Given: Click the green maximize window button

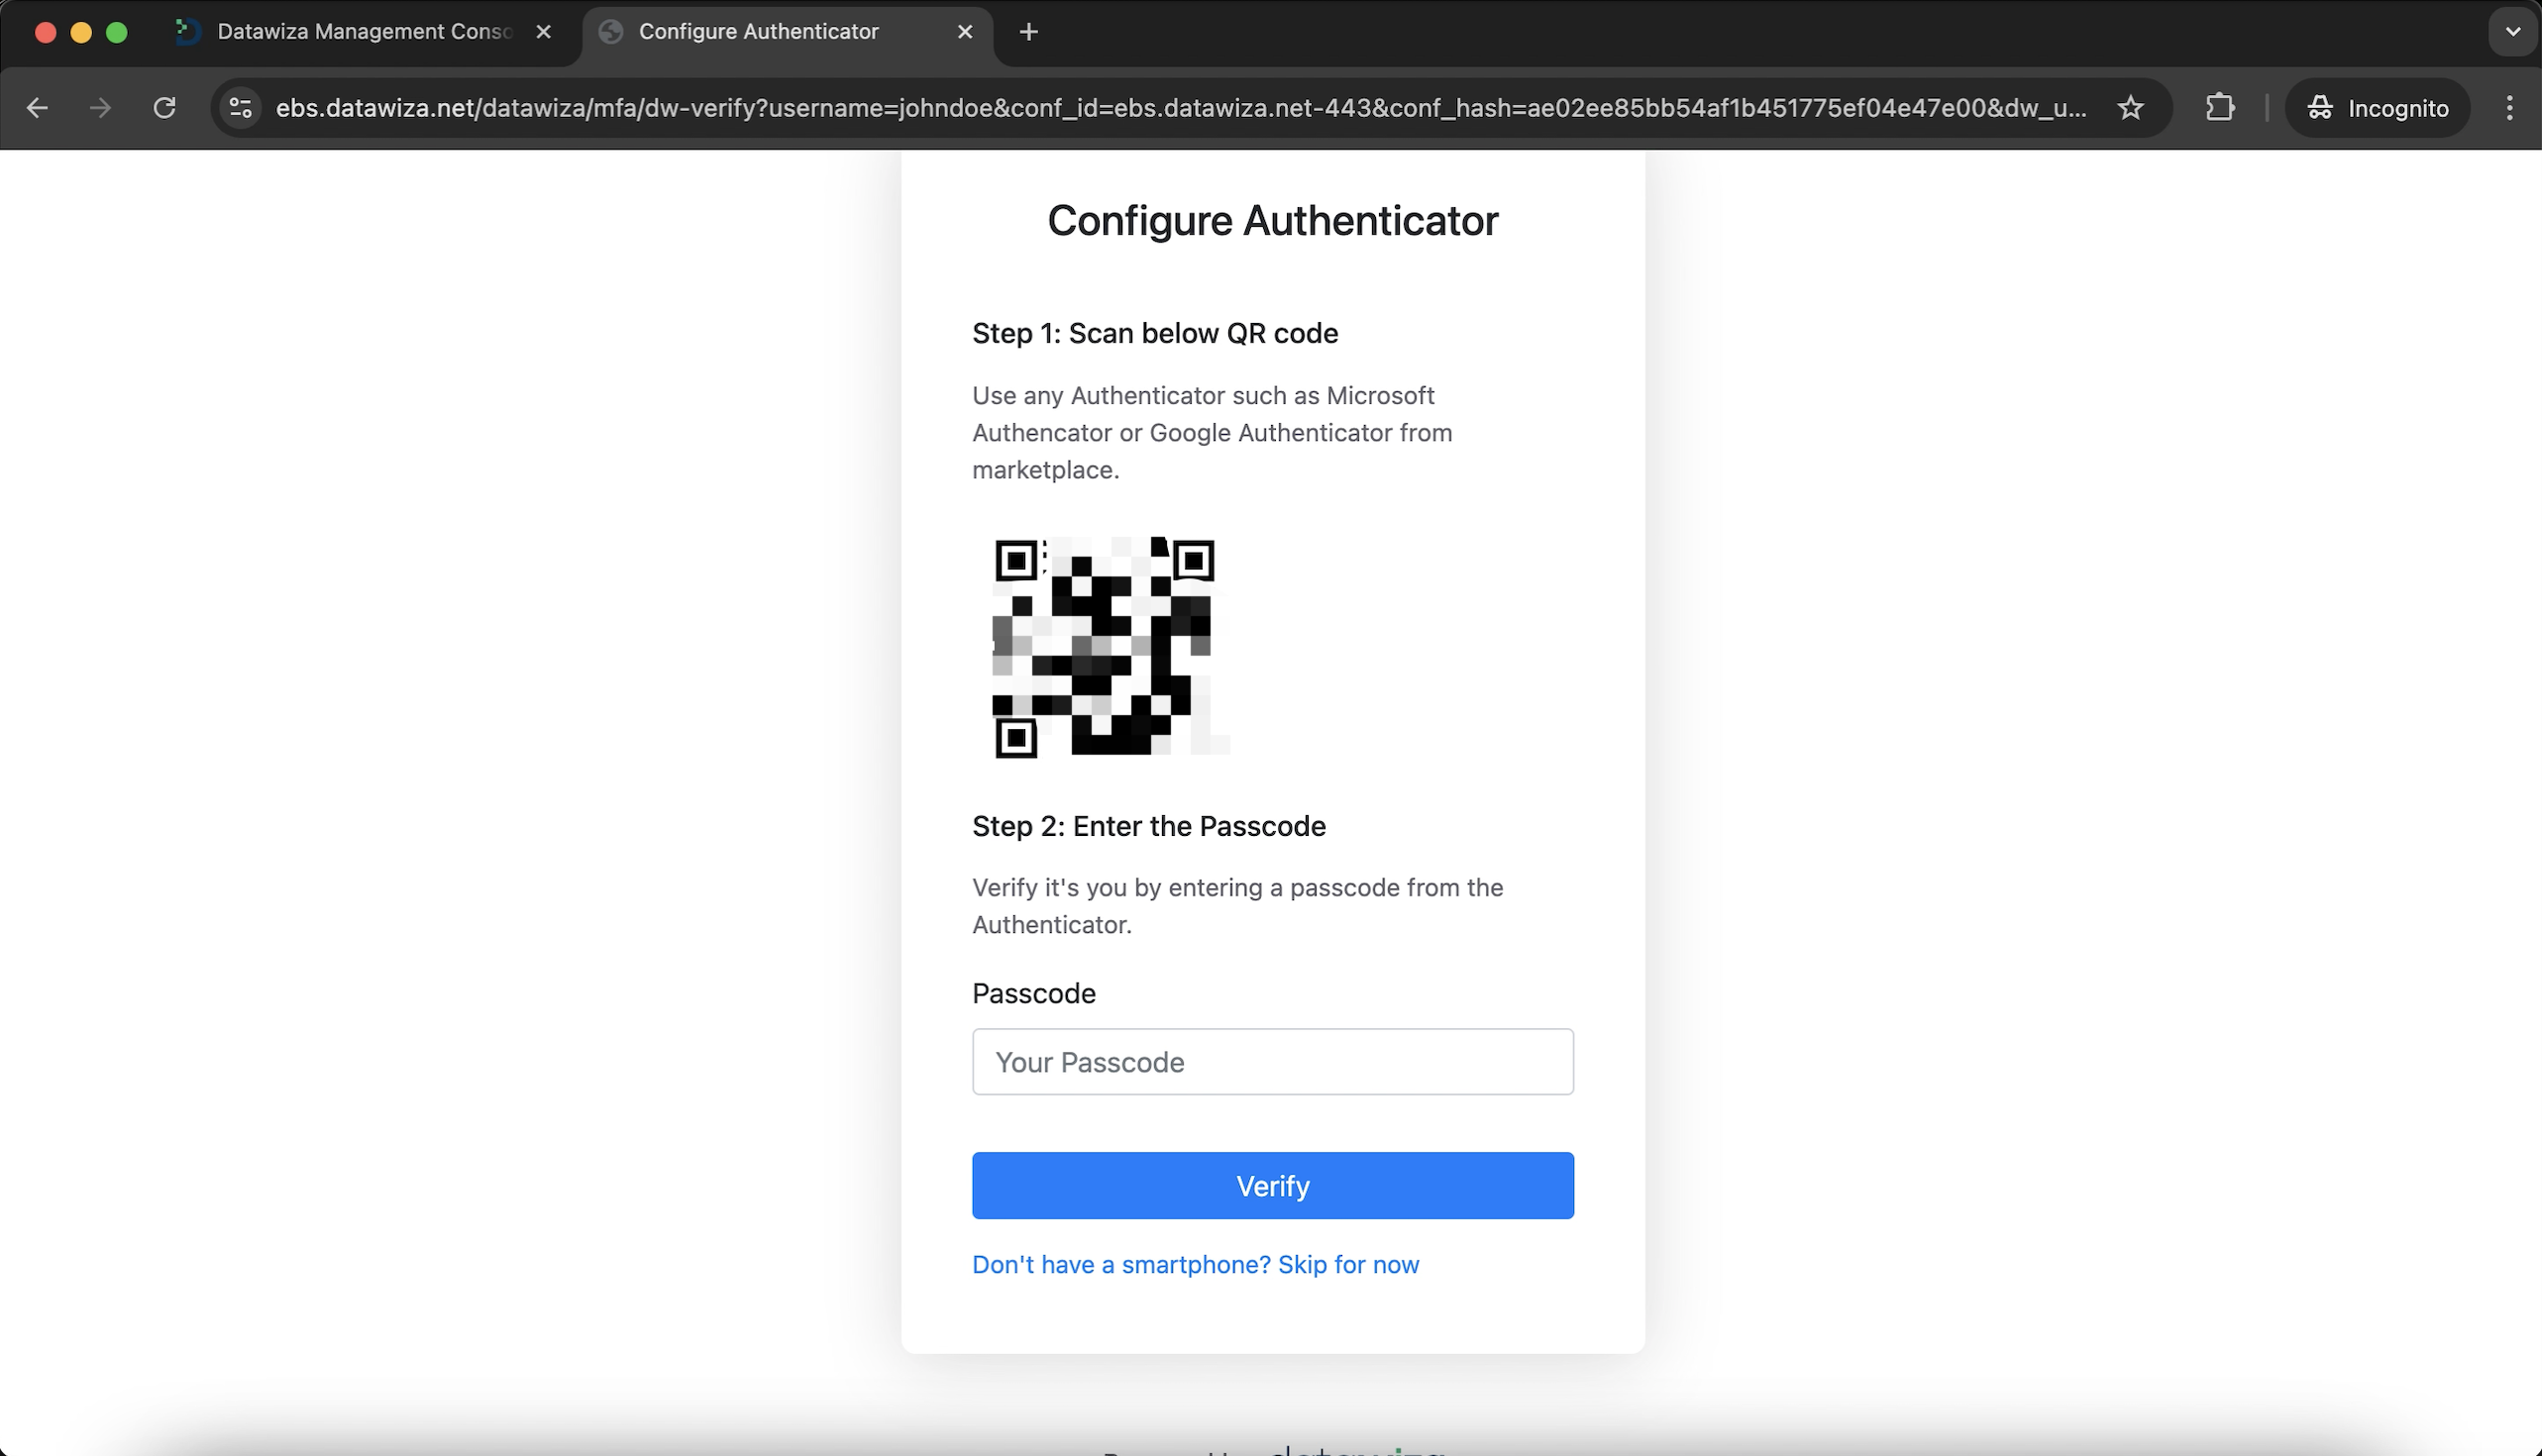Looking at the screenshot, I should click(x=117, y=32).
